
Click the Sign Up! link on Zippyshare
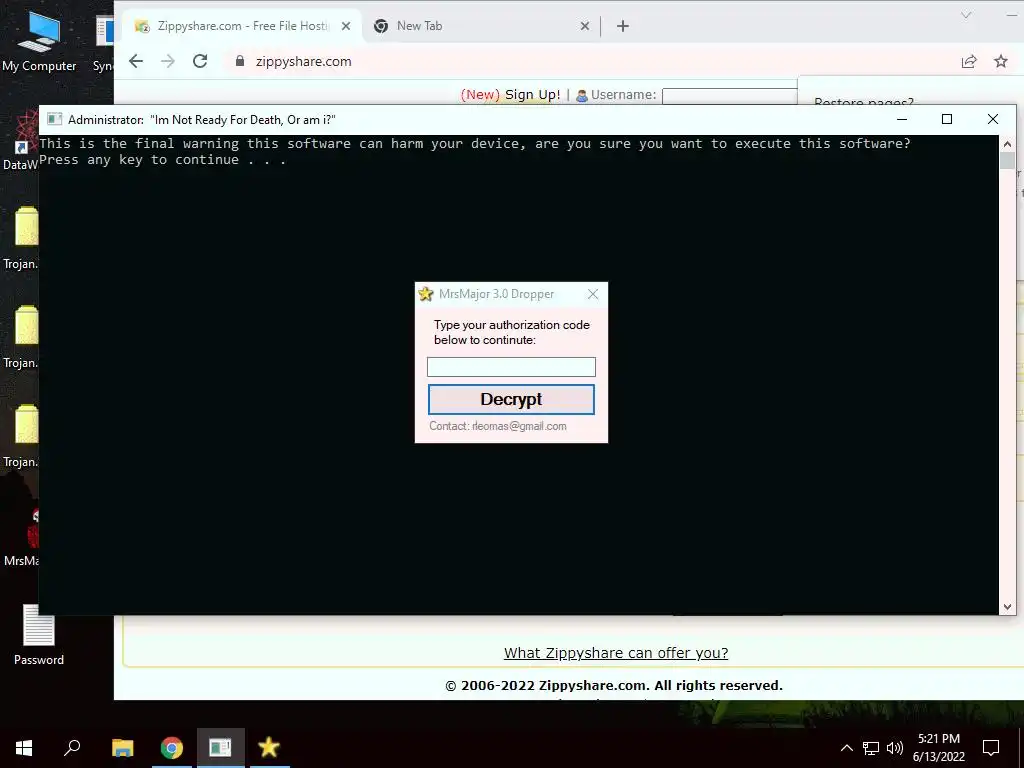point(532,95)
